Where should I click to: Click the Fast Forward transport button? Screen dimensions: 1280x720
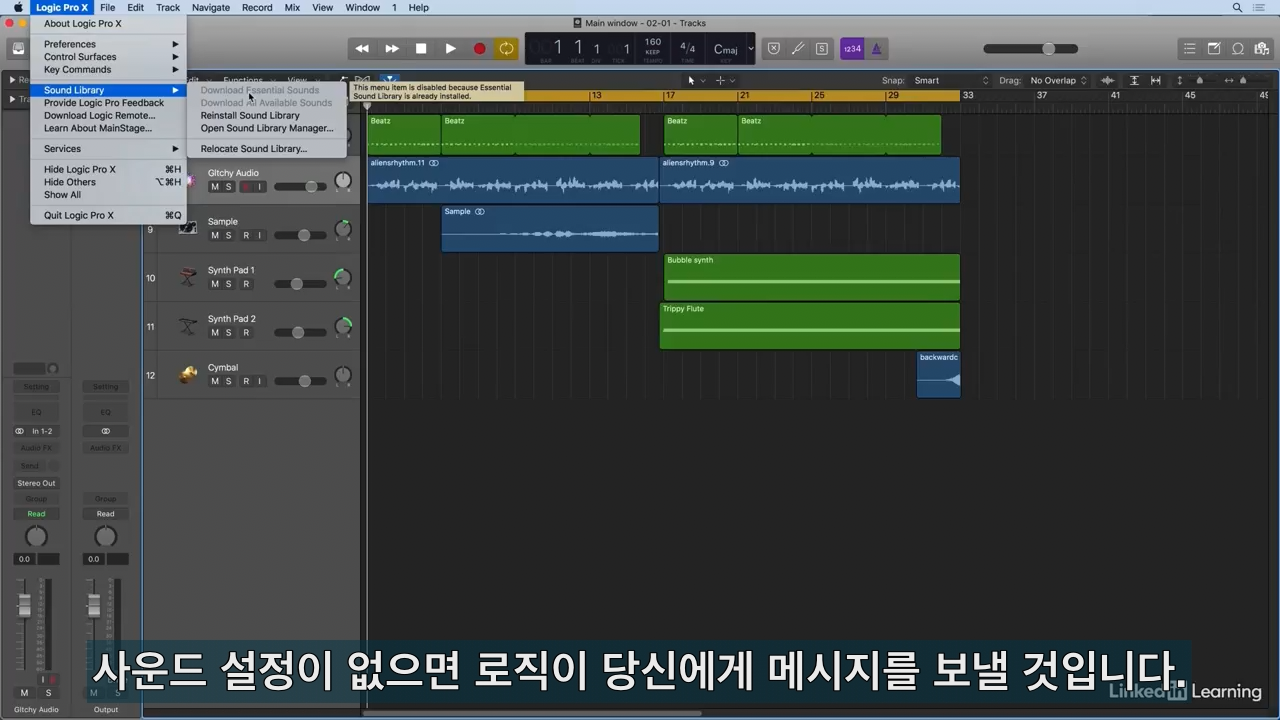point(392,48)
